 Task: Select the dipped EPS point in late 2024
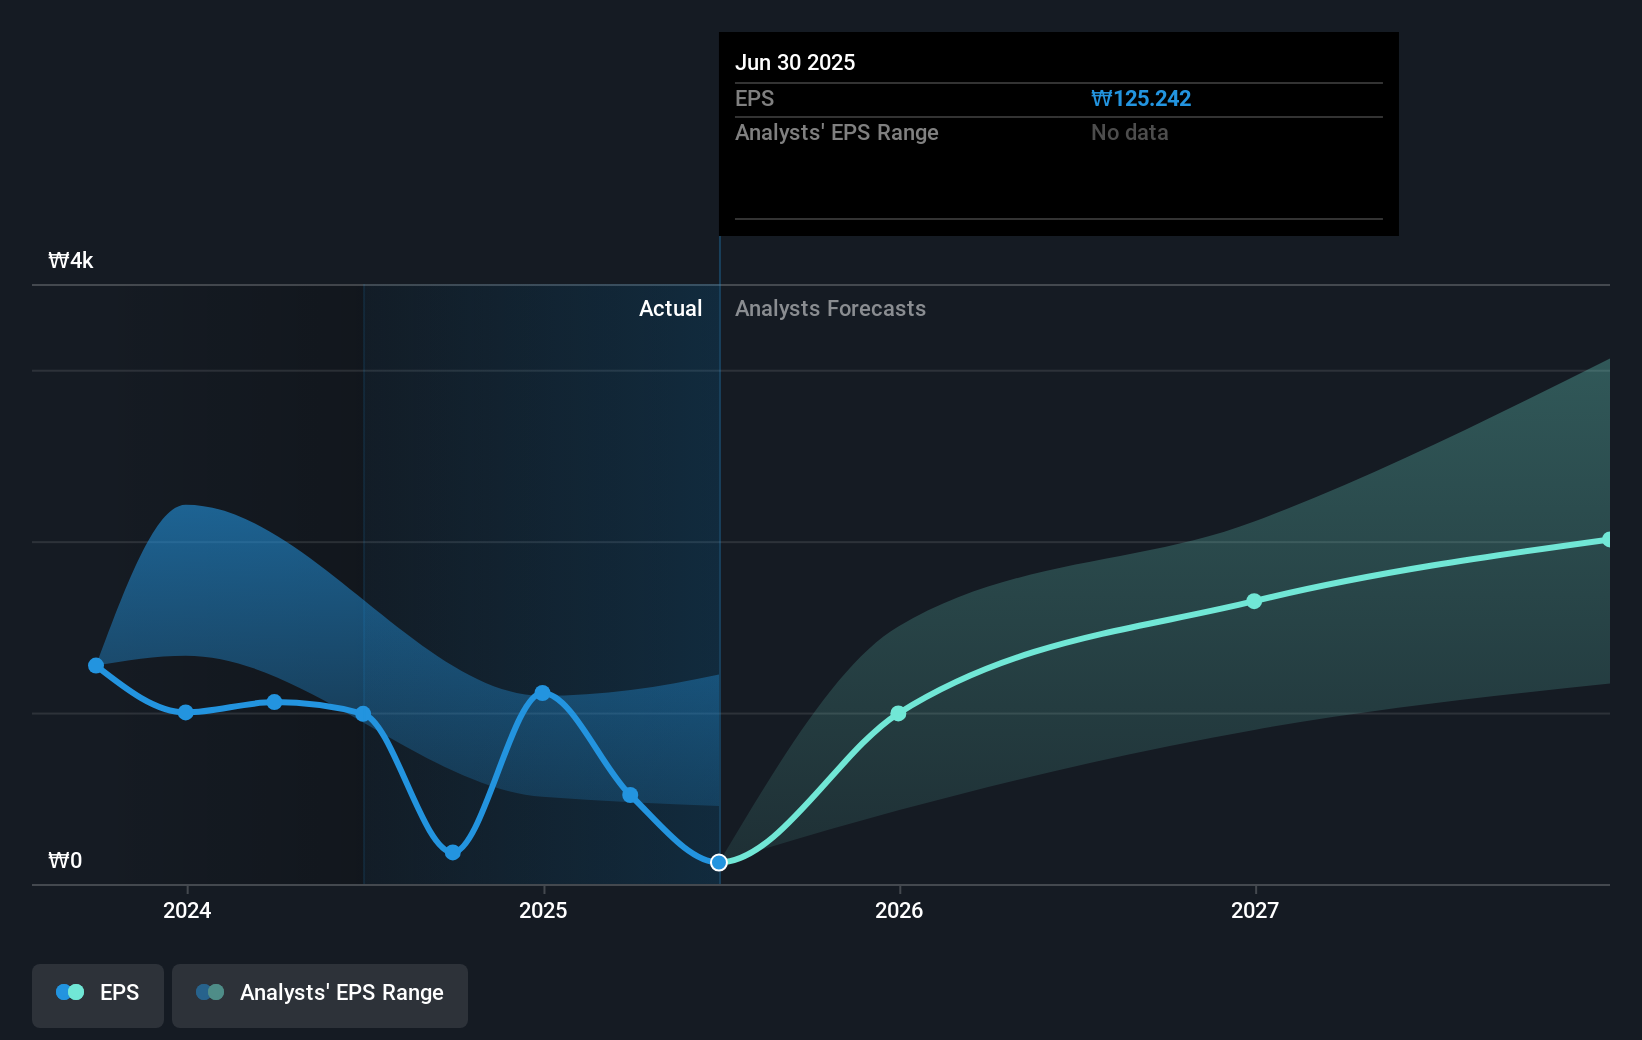[453, 853]
